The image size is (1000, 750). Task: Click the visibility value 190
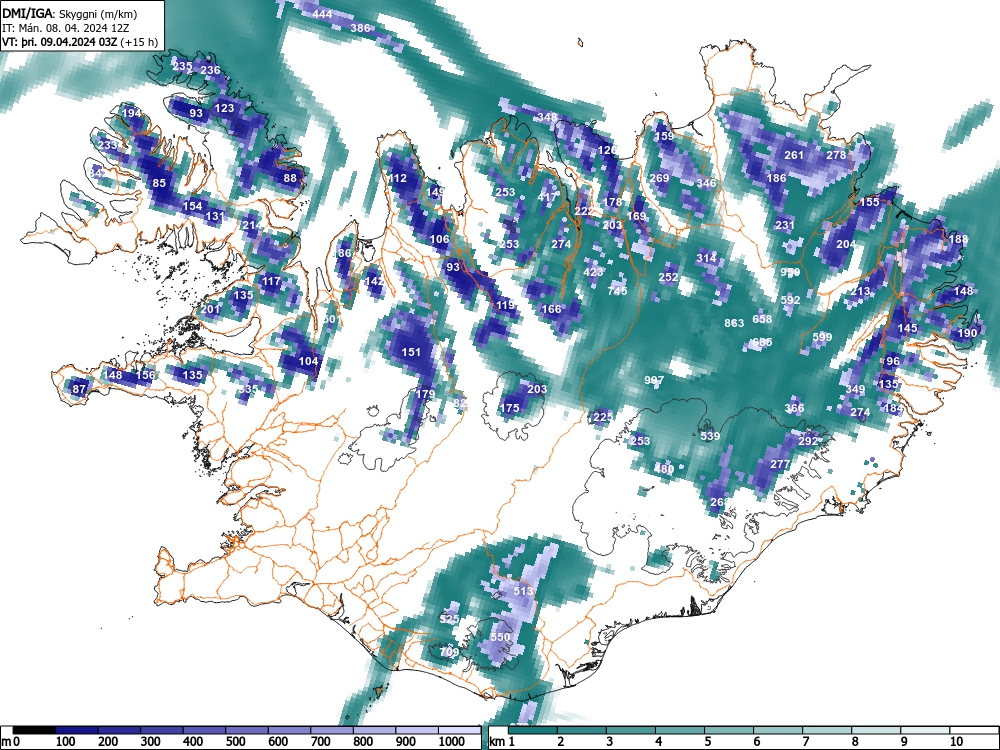click(967, 333)
